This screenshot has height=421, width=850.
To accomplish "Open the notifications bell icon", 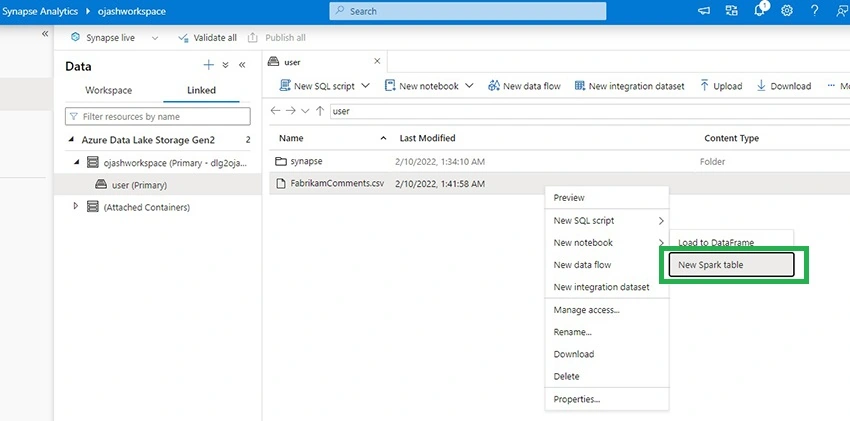I will [759, 10].
